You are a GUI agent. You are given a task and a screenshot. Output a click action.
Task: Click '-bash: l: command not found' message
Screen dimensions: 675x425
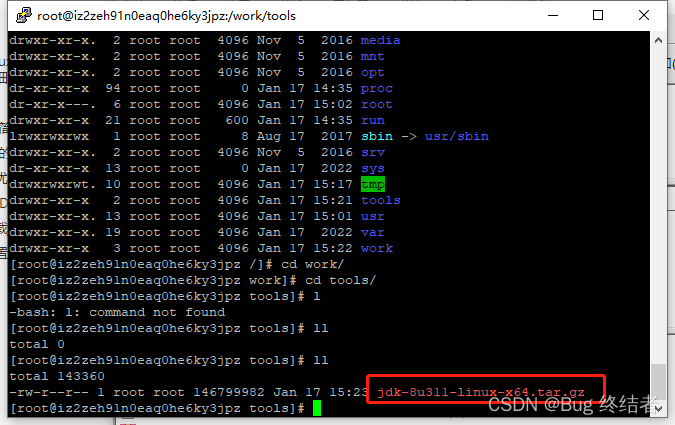[117, 312]
